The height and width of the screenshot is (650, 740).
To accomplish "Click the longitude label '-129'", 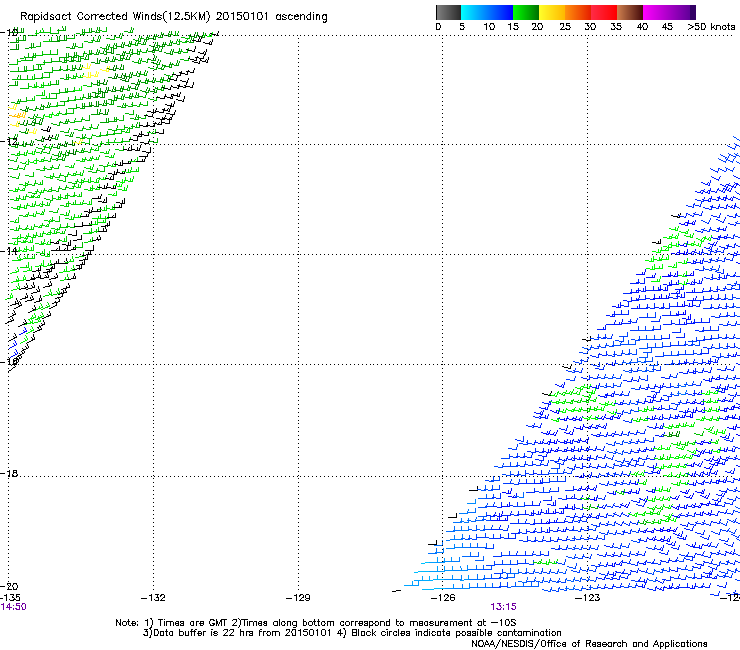I will (x=298, y=598).
